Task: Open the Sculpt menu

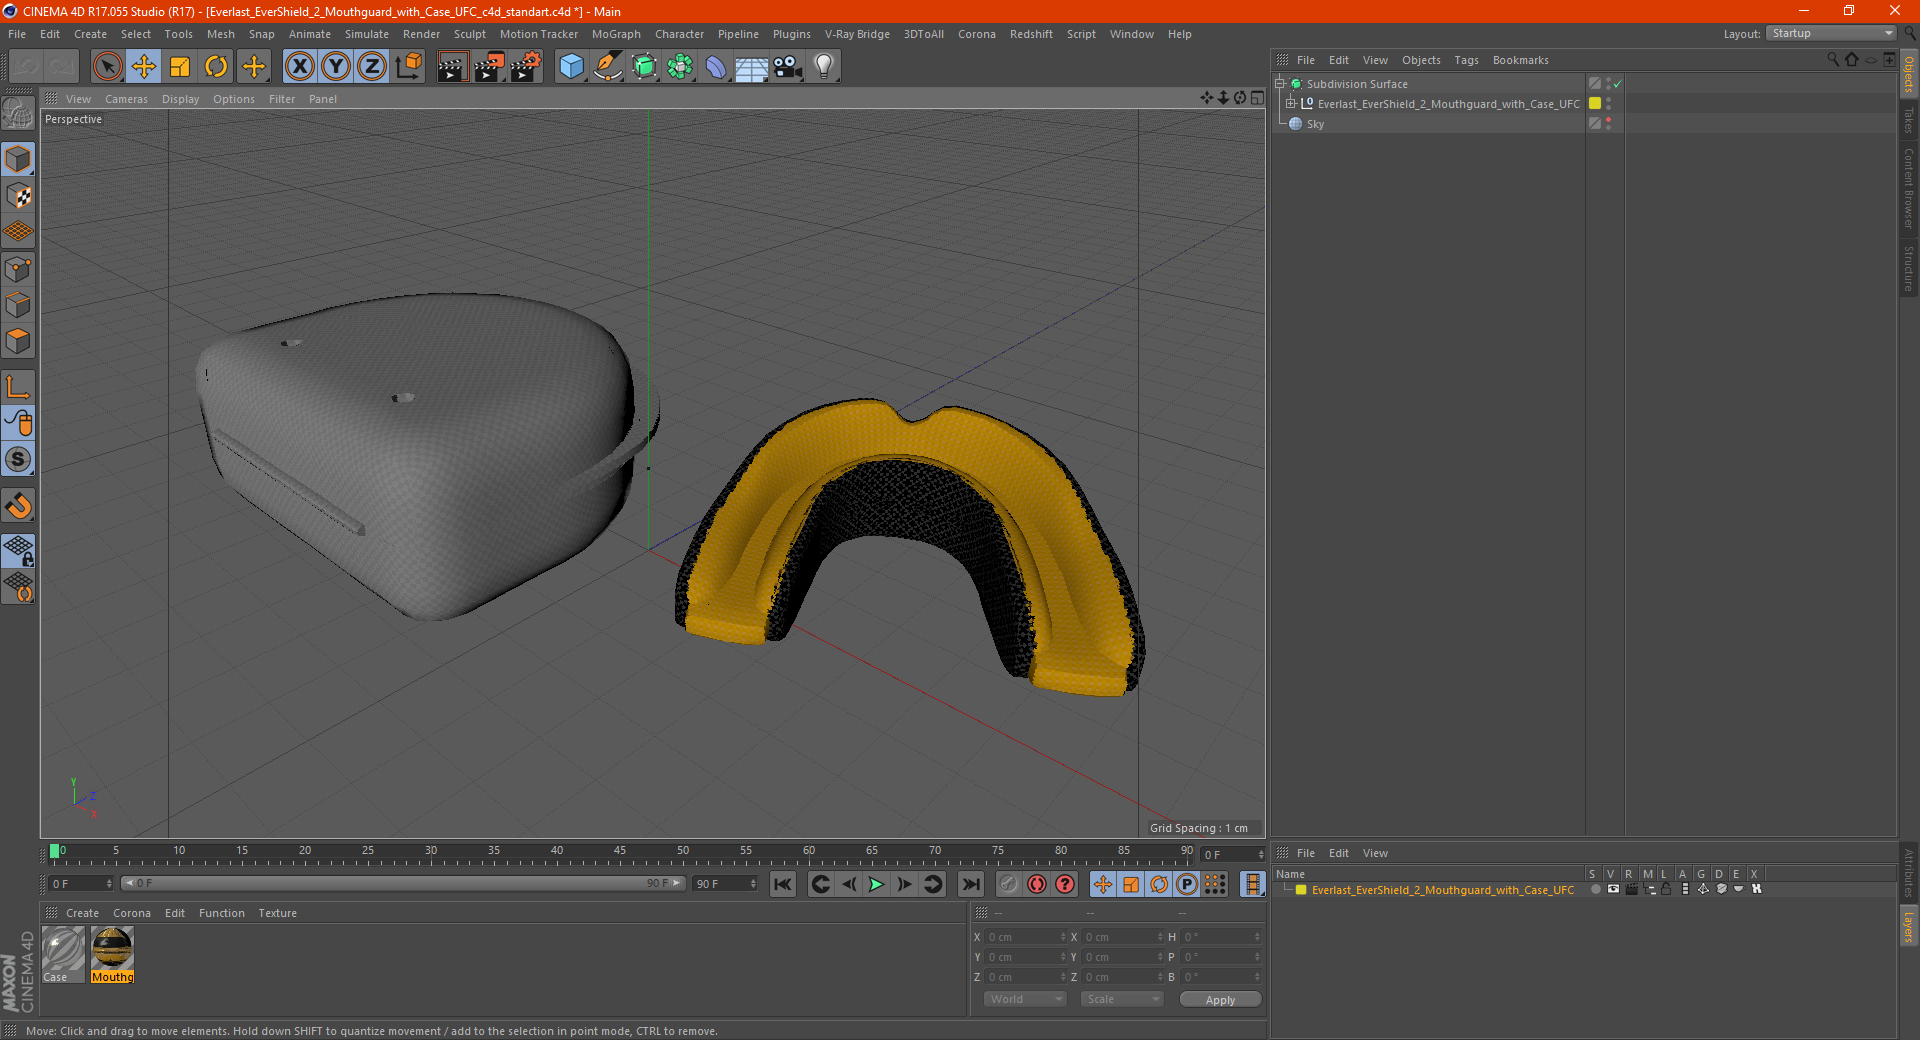Action: coord(469,34)
